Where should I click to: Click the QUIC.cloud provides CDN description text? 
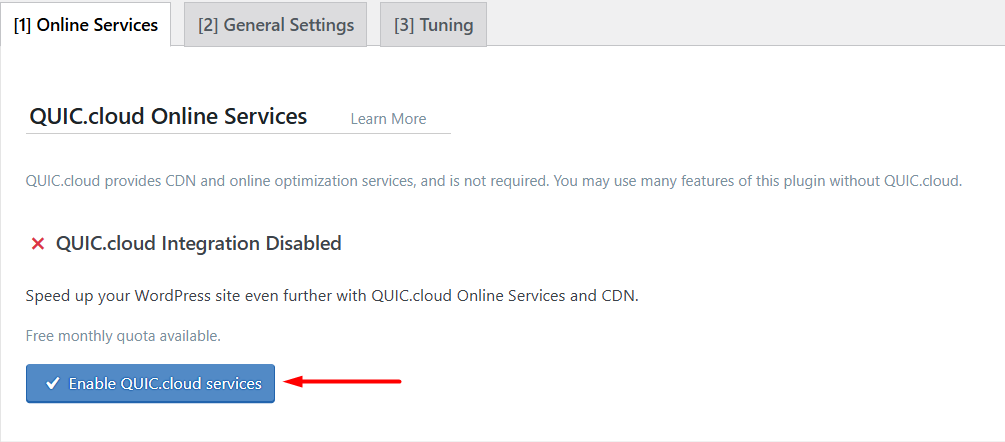pos(494,181)
